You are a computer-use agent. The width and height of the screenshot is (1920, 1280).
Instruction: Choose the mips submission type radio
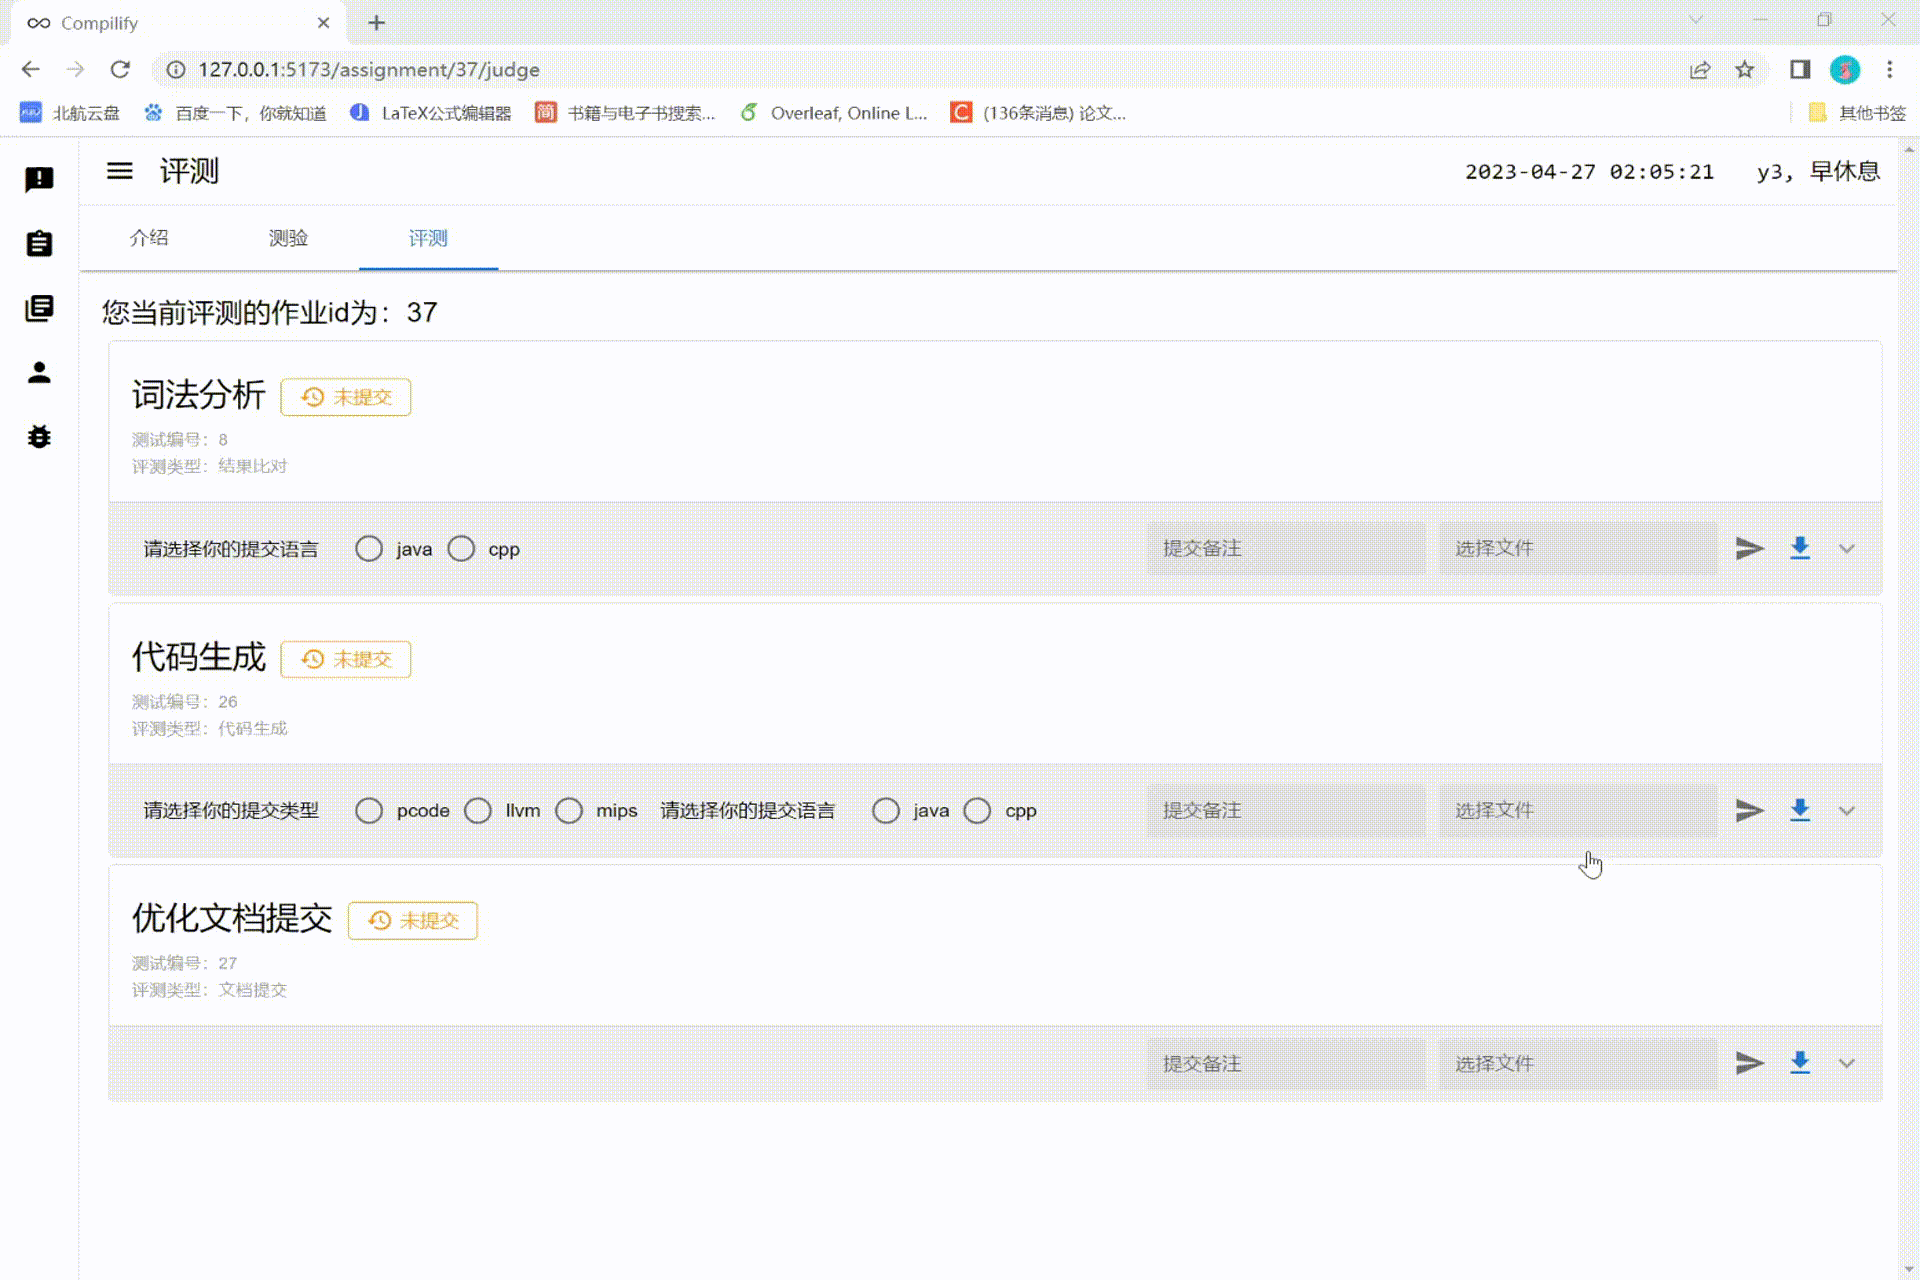[569, 811]
